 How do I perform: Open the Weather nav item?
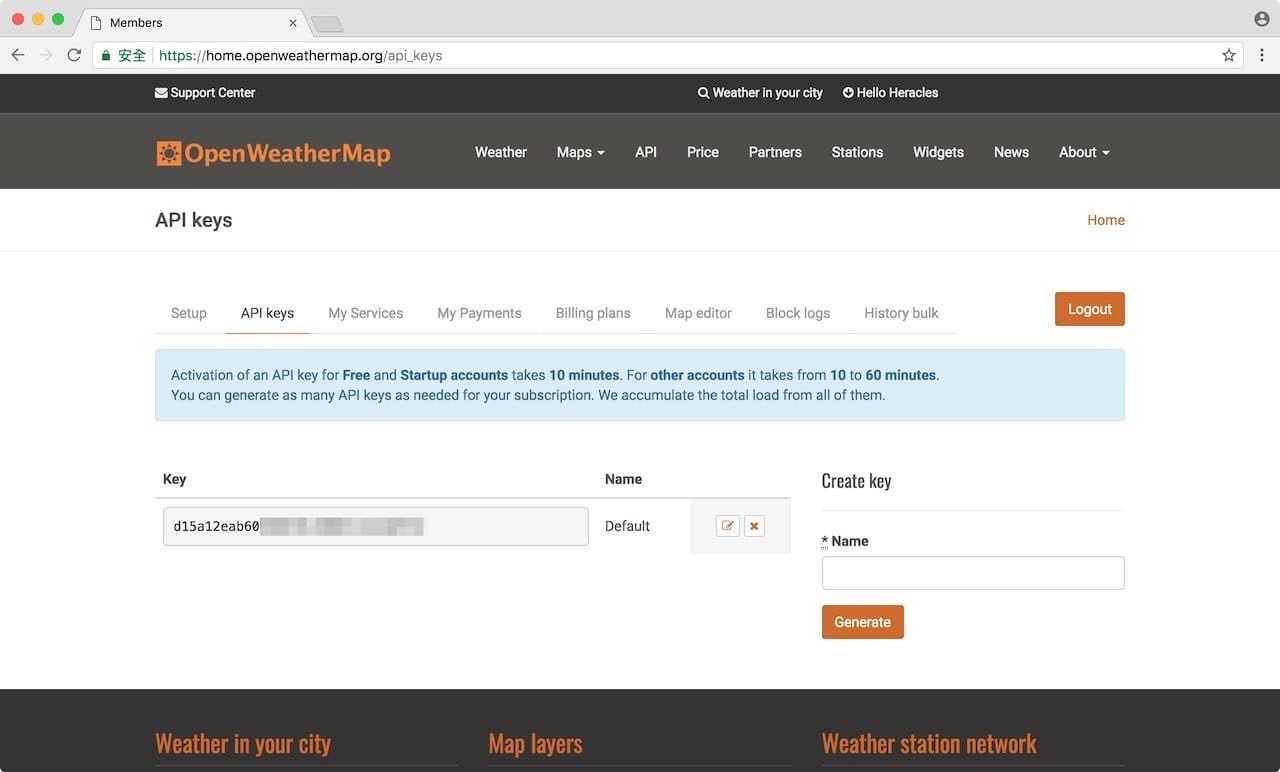[501, 152]
